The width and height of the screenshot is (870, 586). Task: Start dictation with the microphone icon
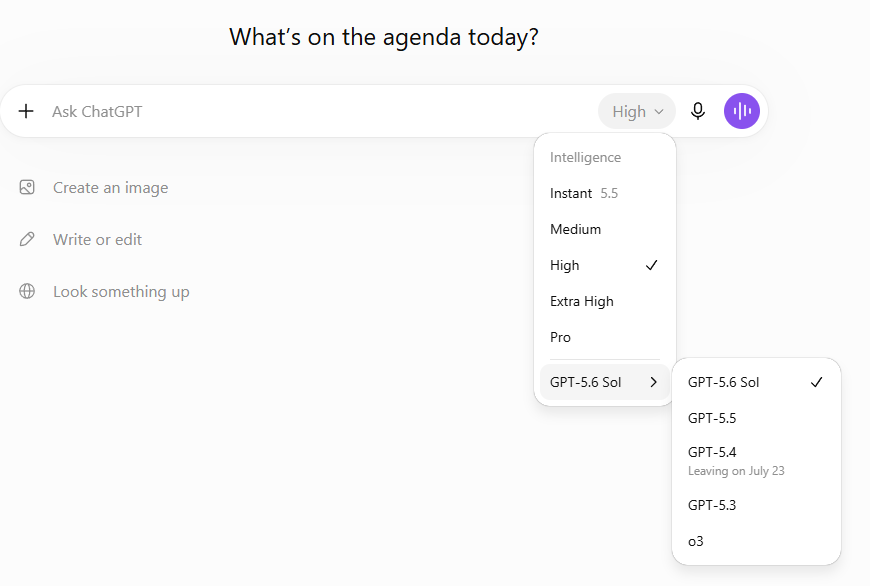[698, 111]
